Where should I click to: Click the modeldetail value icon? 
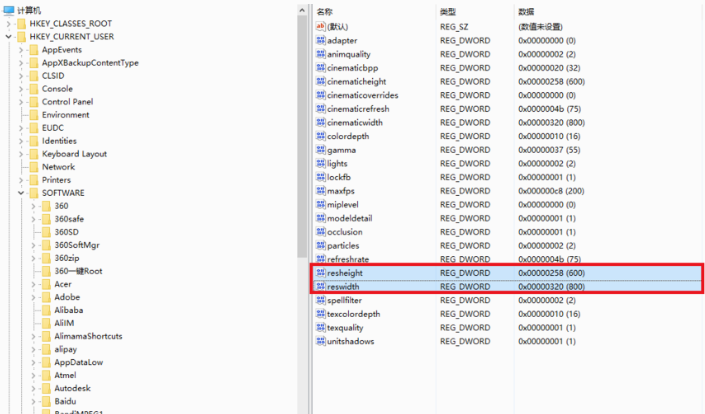click(x=321, y=218)
